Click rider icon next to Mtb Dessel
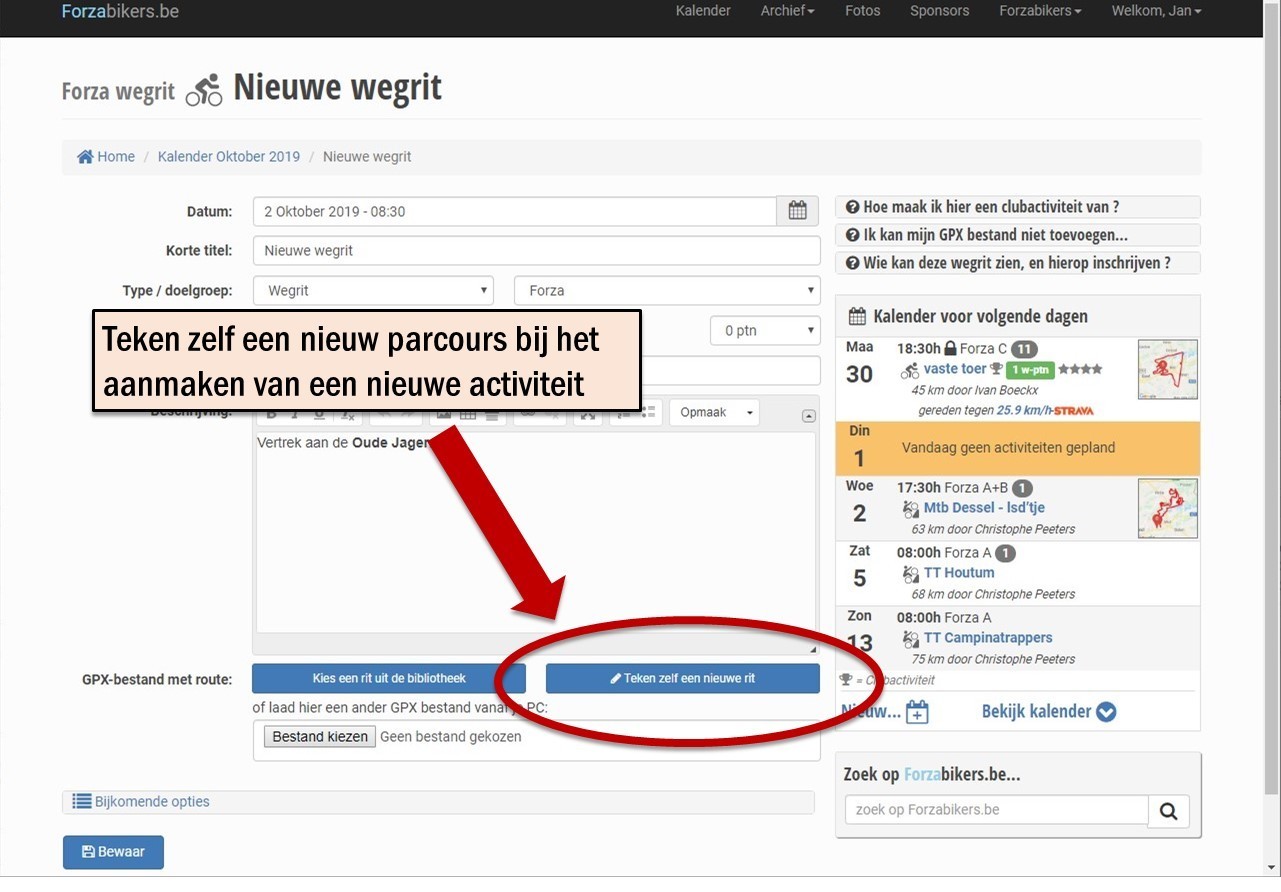 pyautogui.click(x=910, y=509)
